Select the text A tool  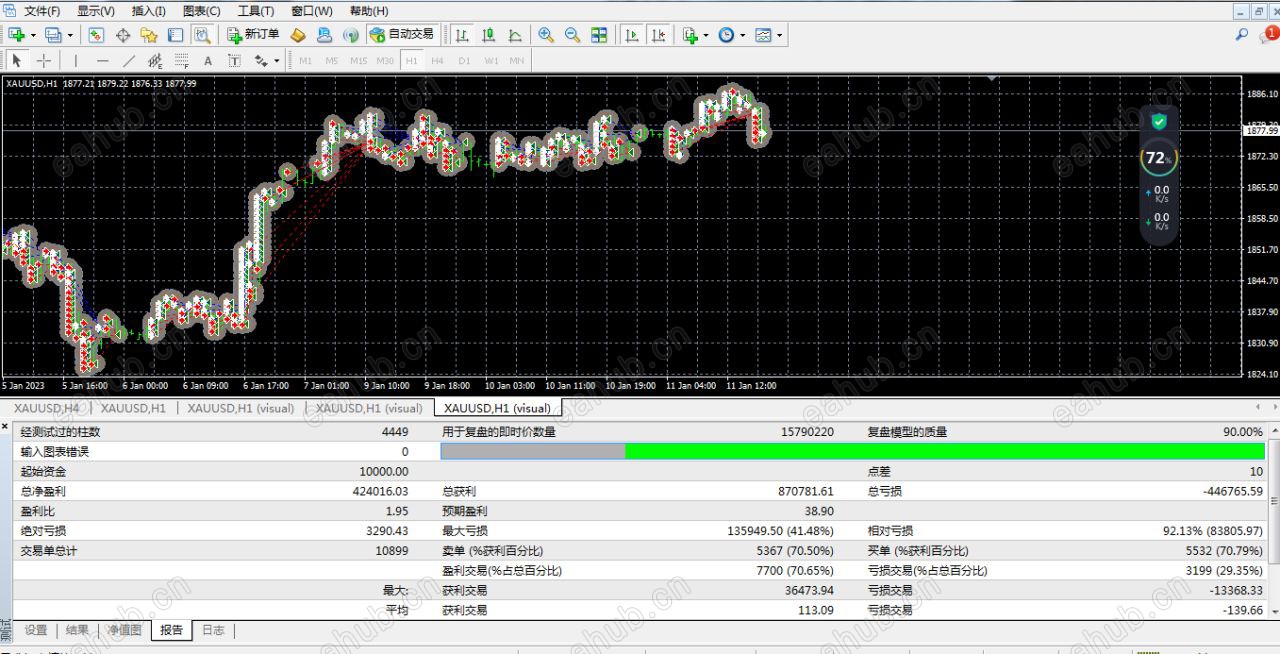coord(208,60)
